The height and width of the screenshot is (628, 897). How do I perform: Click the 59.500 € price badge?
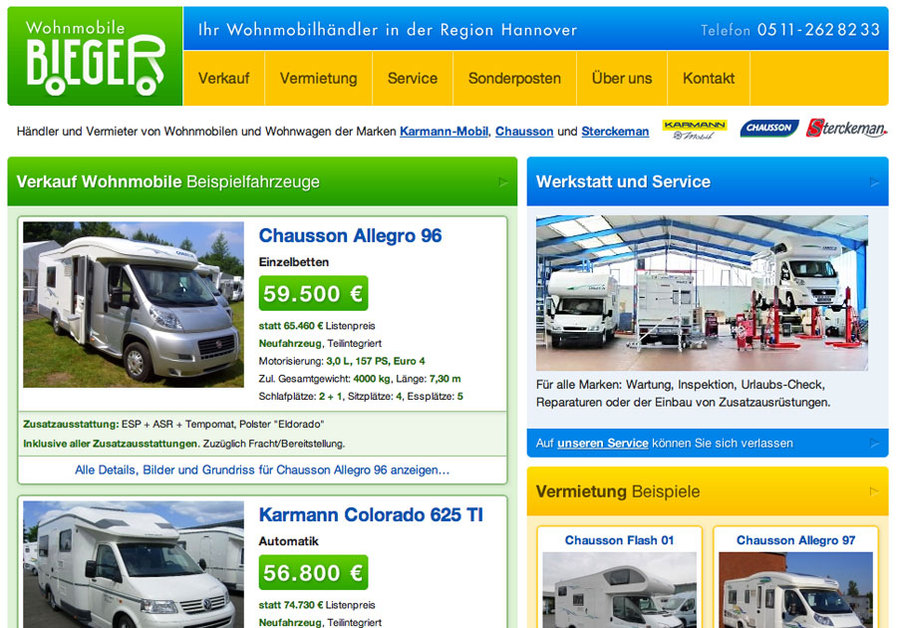[313, 293]
